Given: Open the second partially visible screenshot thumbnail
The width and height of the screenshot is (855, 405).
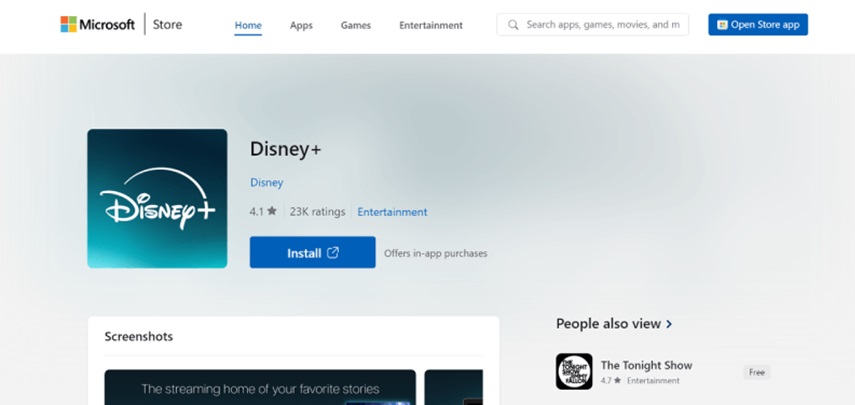Looking at the screenshot, I should coord(453,388).
